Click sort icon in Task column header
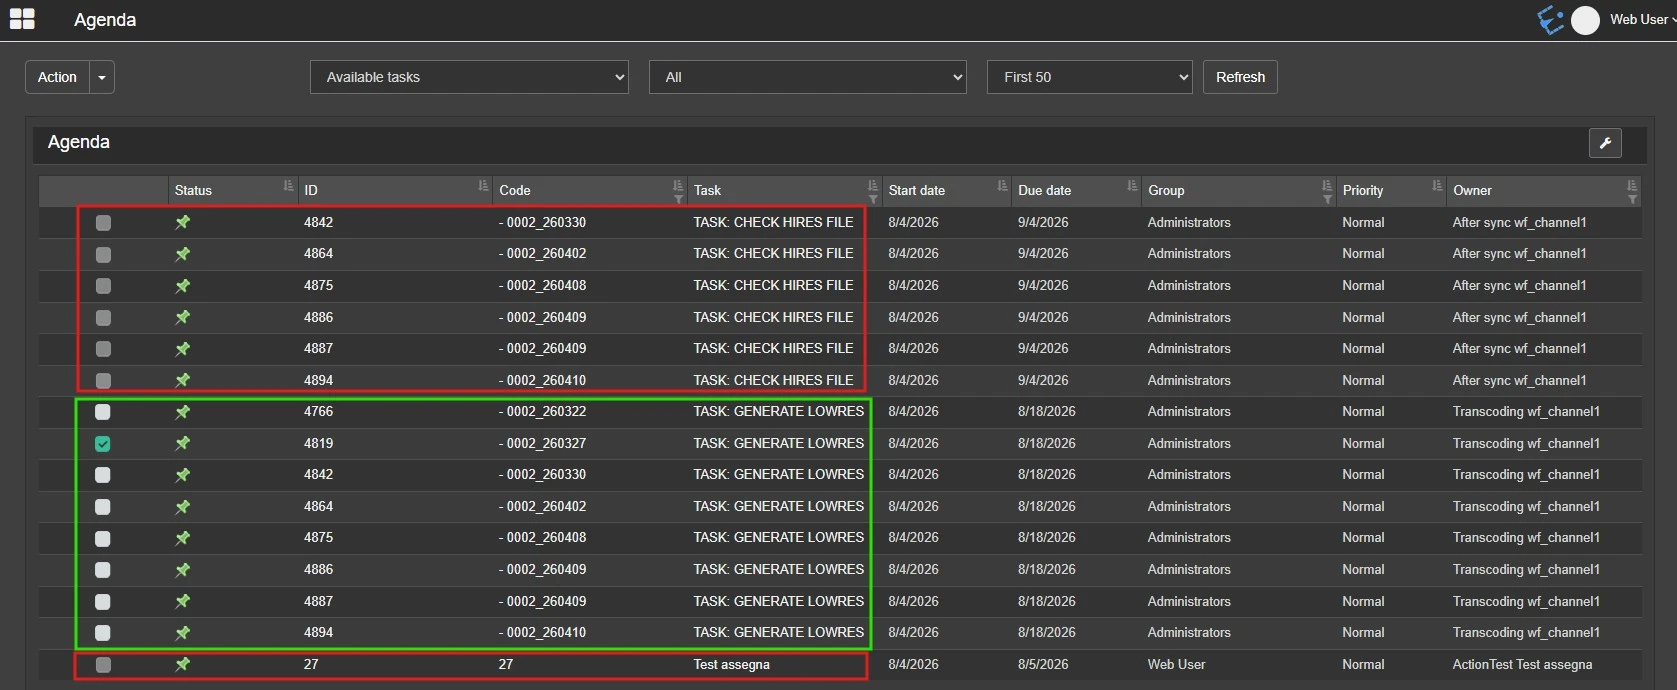 pyautogui.click(x=872, y=186)
